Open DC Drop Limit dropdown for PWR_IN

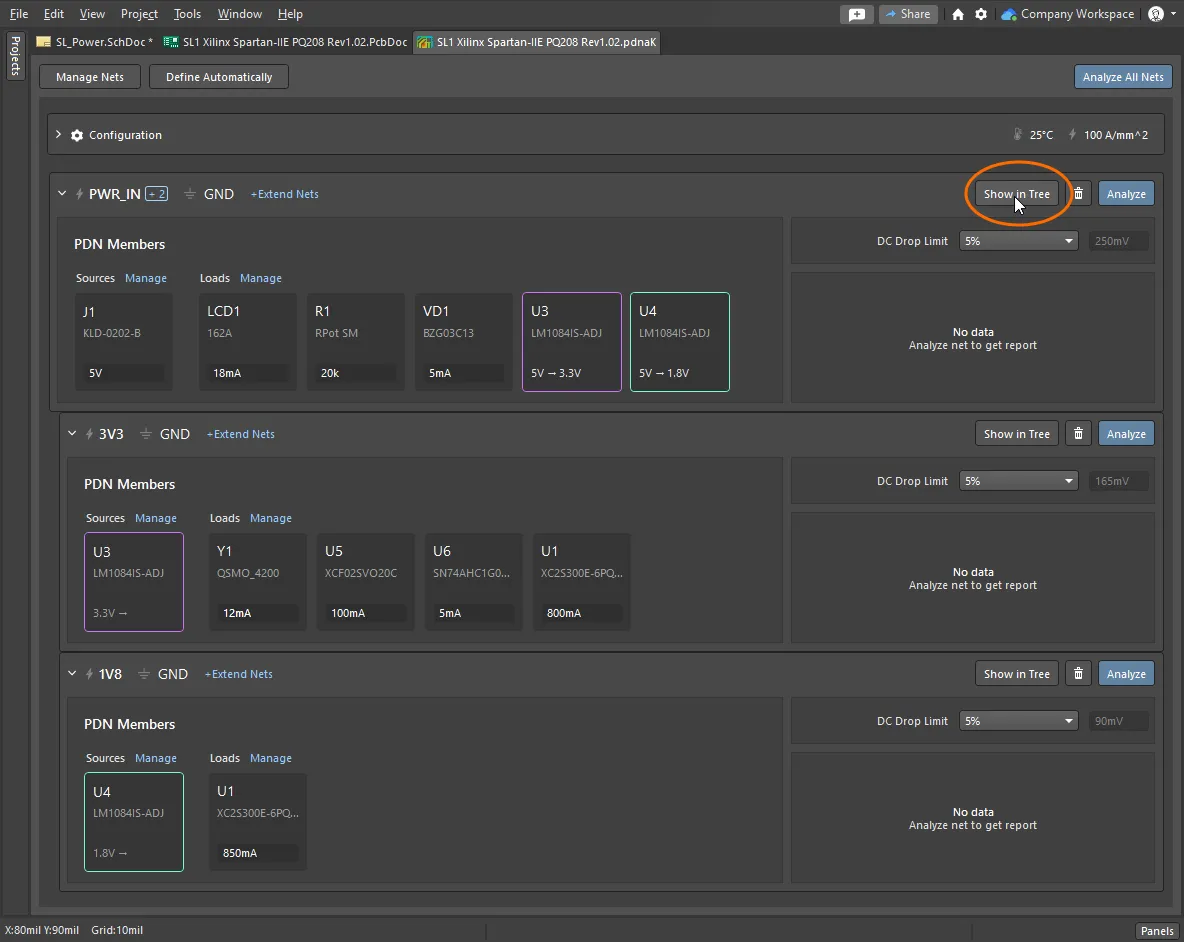1018,241
